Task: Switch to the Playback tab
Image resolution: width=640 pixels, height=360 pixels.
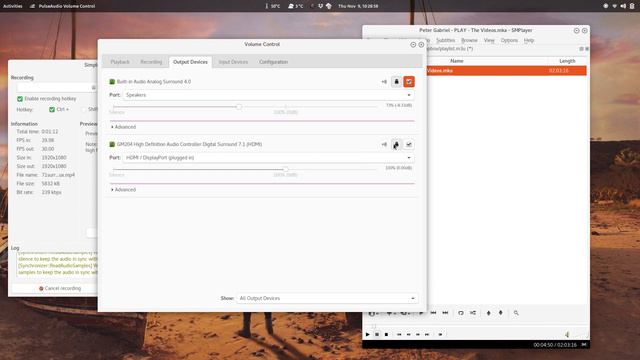Action: 120,62
